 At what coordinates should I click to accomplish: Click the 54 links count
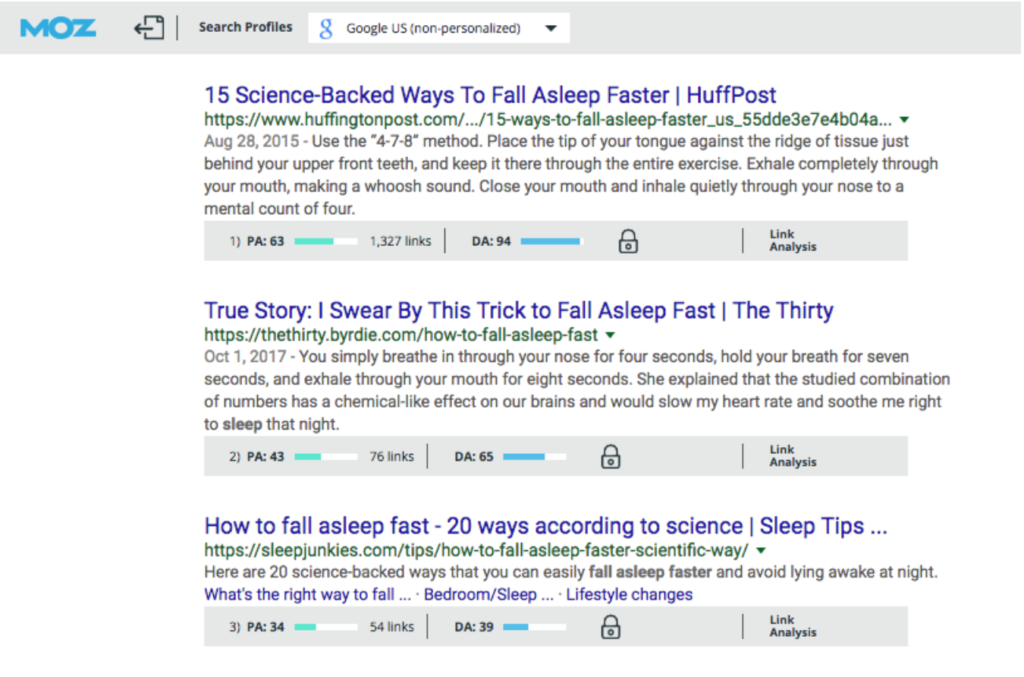click(x=392, y=627)
